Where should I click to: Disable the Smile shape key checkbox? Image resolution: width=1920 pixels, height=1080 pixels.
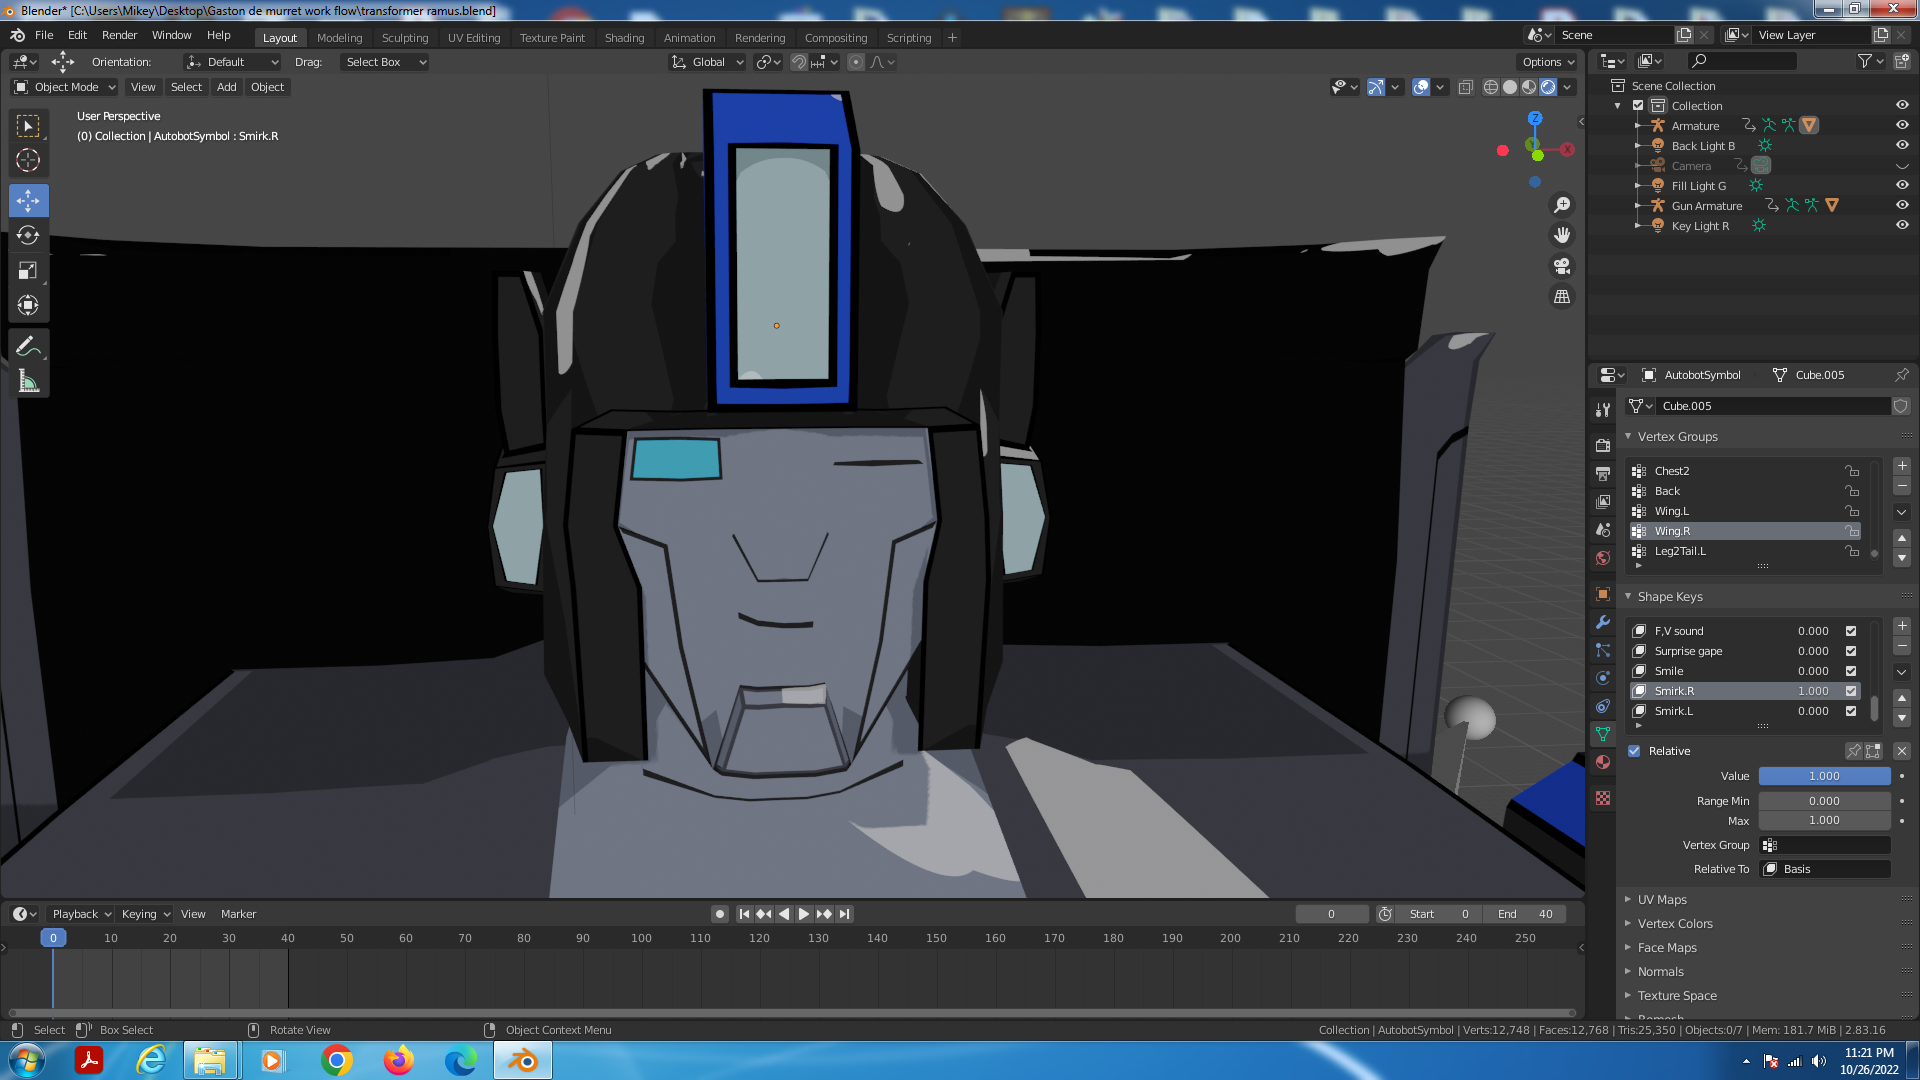pos(1851,671)
